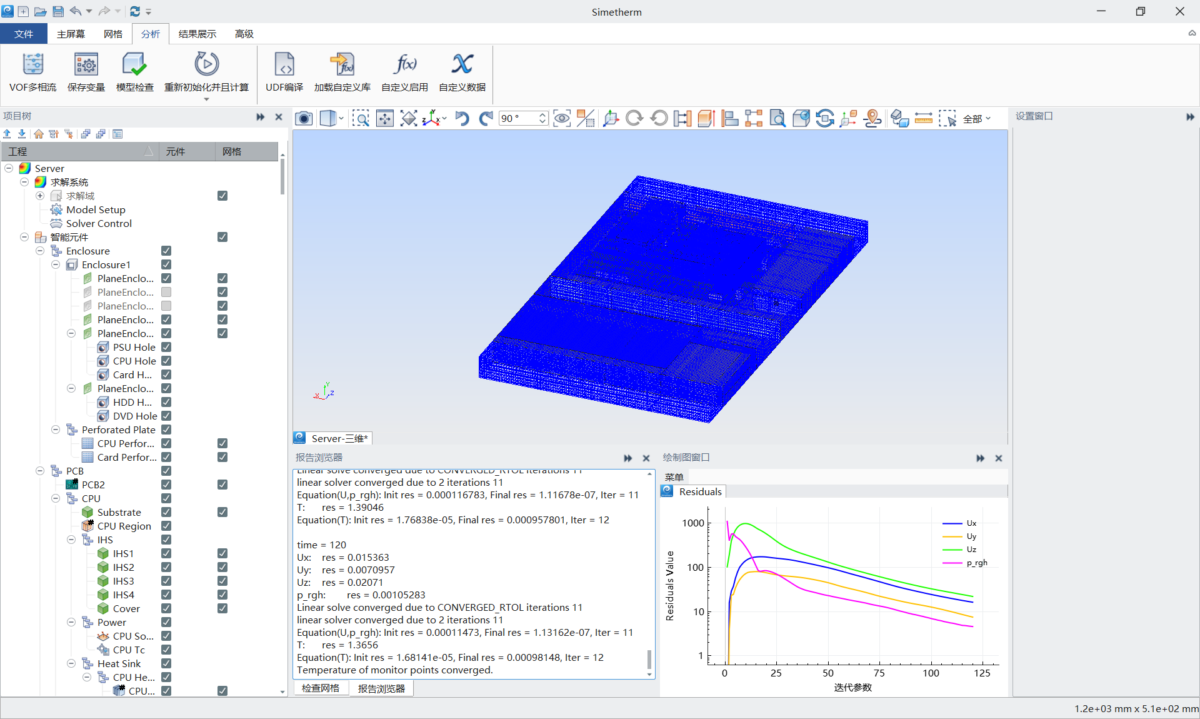Open the 文件 file menu
This screenshot has height=719, width=1200.
[x=24, y=33]
